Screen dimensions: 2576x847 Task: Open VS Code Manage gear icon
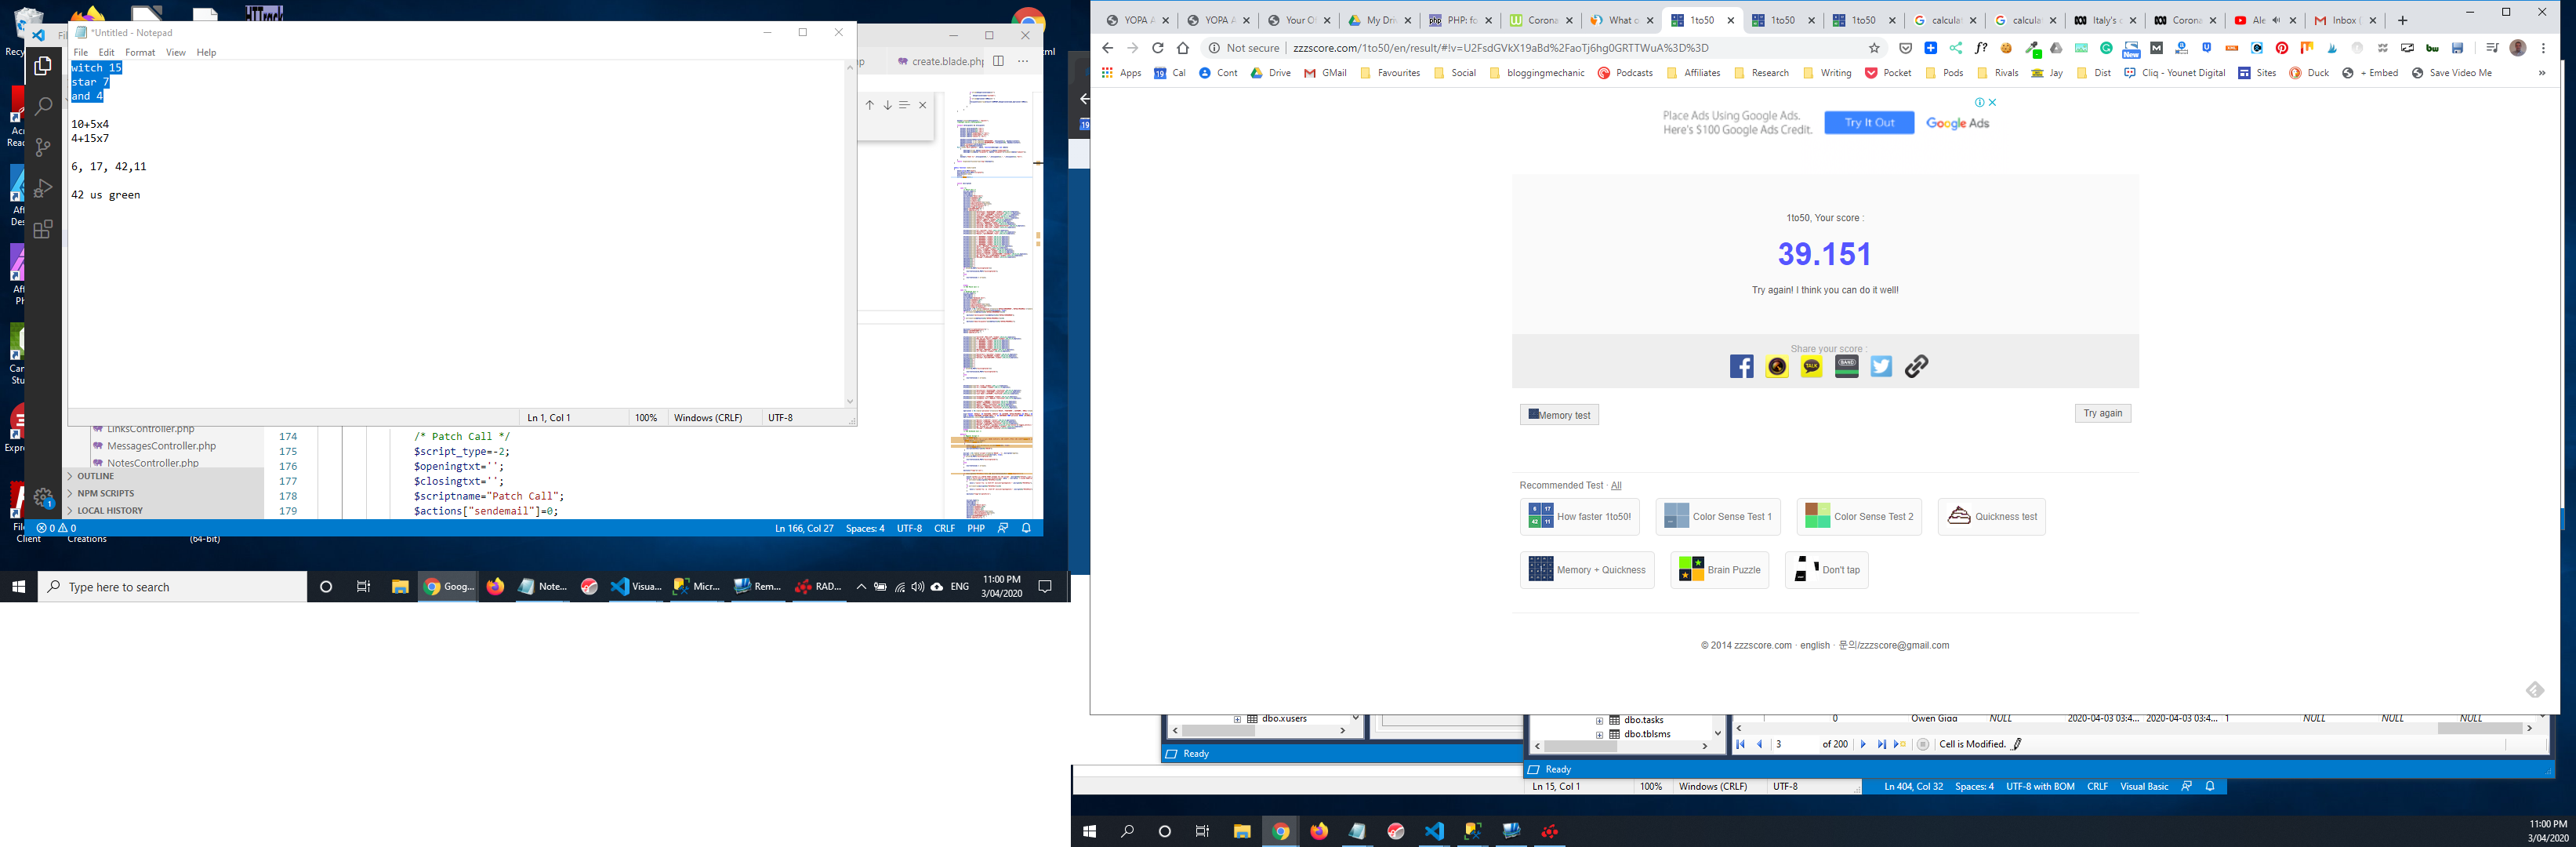[42, 497]
